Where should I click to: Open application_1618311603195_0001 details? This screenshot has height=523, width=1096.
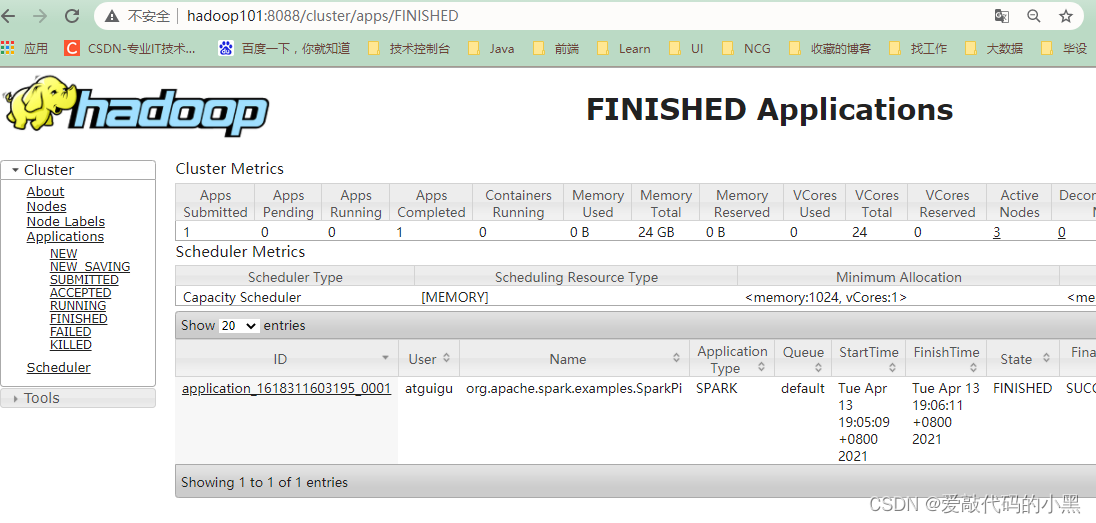pyautogui.click(x=286, y=388)
